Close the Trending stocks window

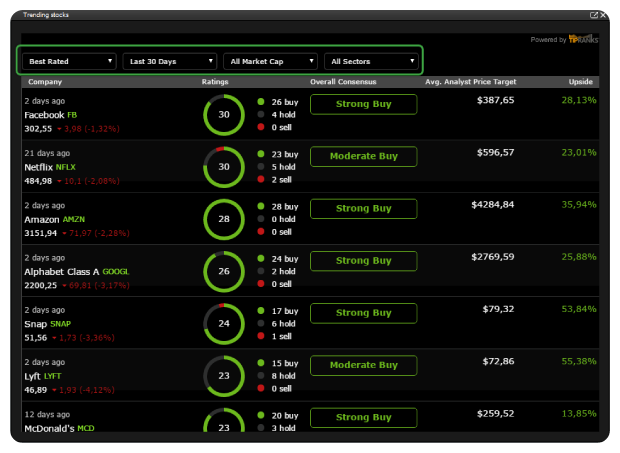603,15
